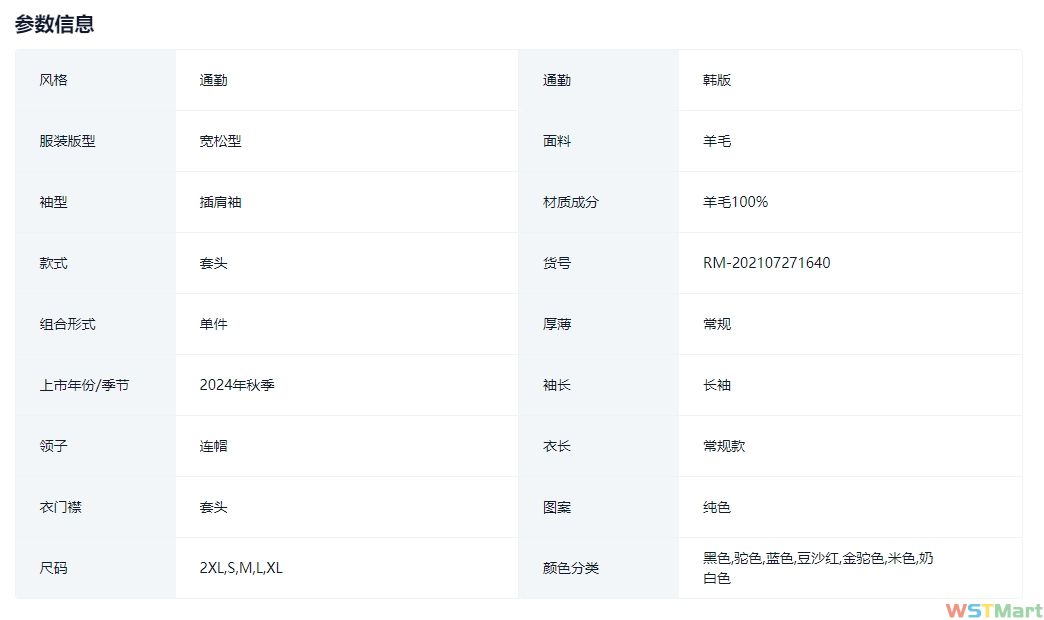Viewport: 1044px width, 620px height.
Task: Select the 连帽 collar value
Action: click(x=213, y=446)
